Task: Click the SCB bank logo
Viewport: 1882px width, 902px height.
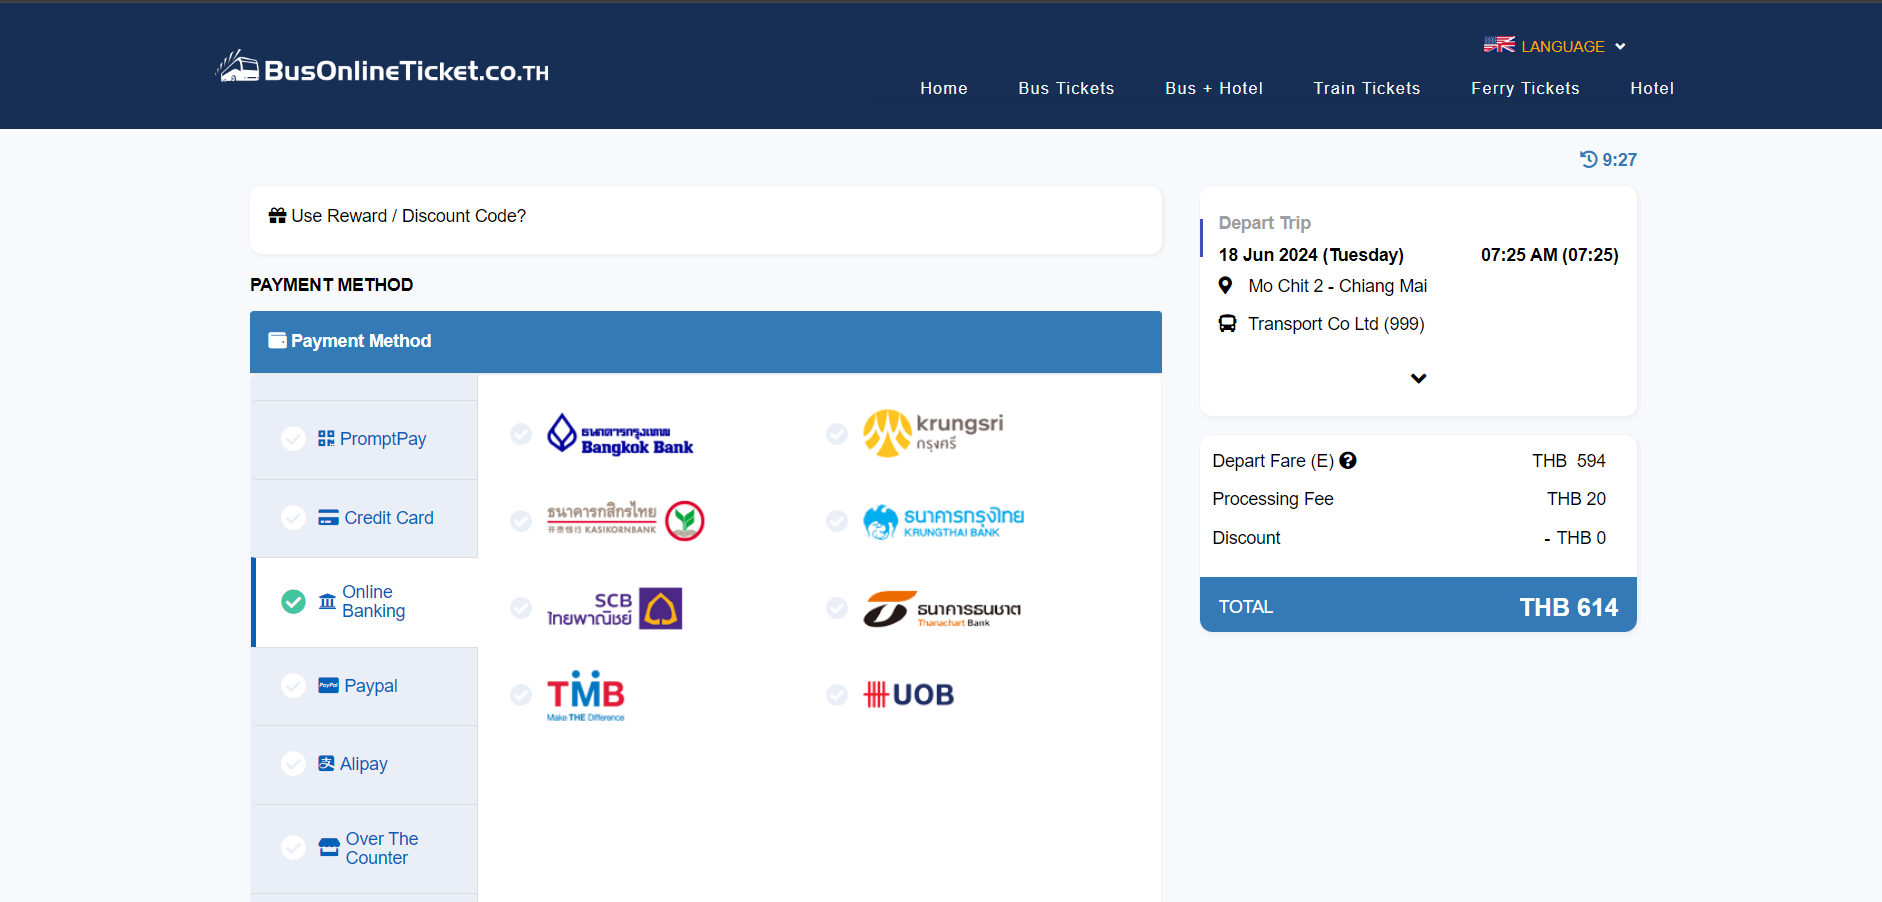Action: click(x=614, y=608)
